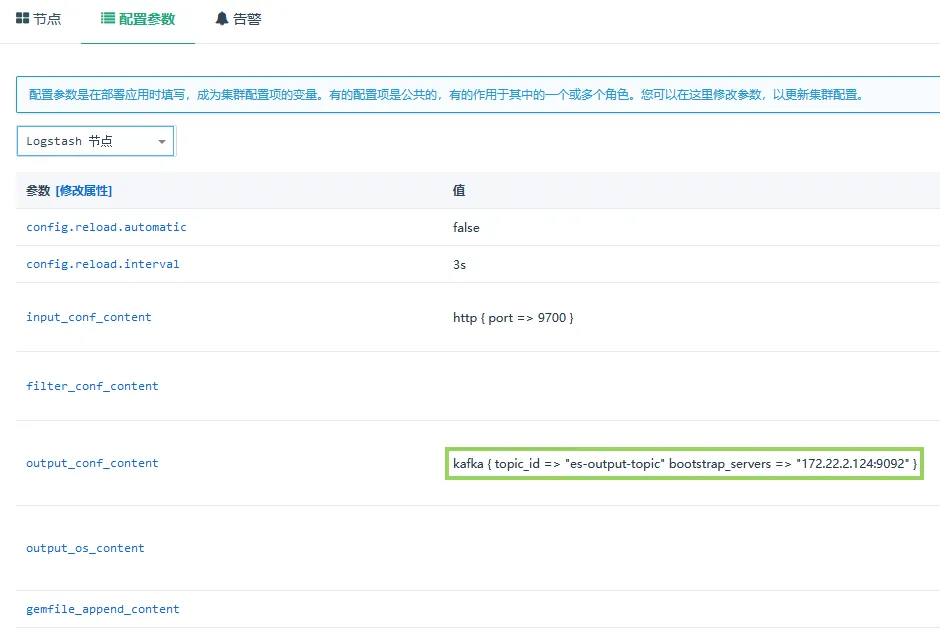The width and height of the screenshot is (940, 638).
Task: Open the input_conf_content parameter
Action: pyautogui.click(x=89, y=317)
